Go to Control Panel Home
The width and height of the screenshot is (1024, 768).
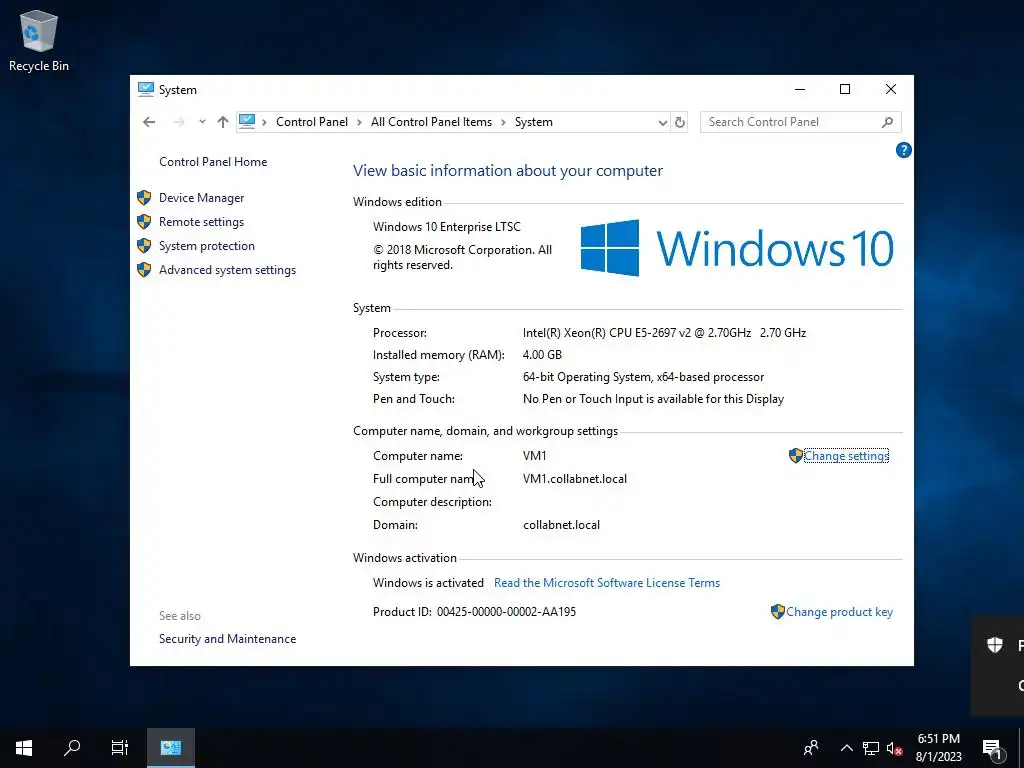(x=213, y=162)
